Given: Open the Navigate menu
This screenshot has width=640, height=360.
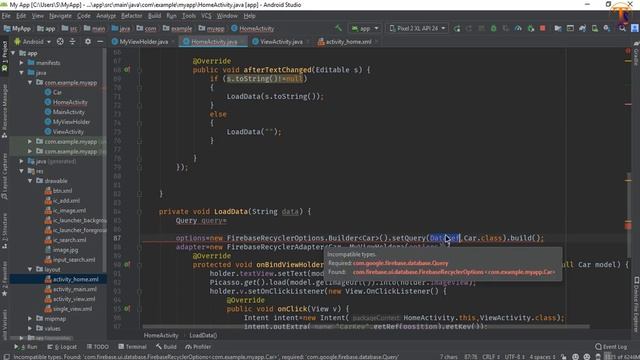Looking at the screenshot, I should (x=60, y=16).
